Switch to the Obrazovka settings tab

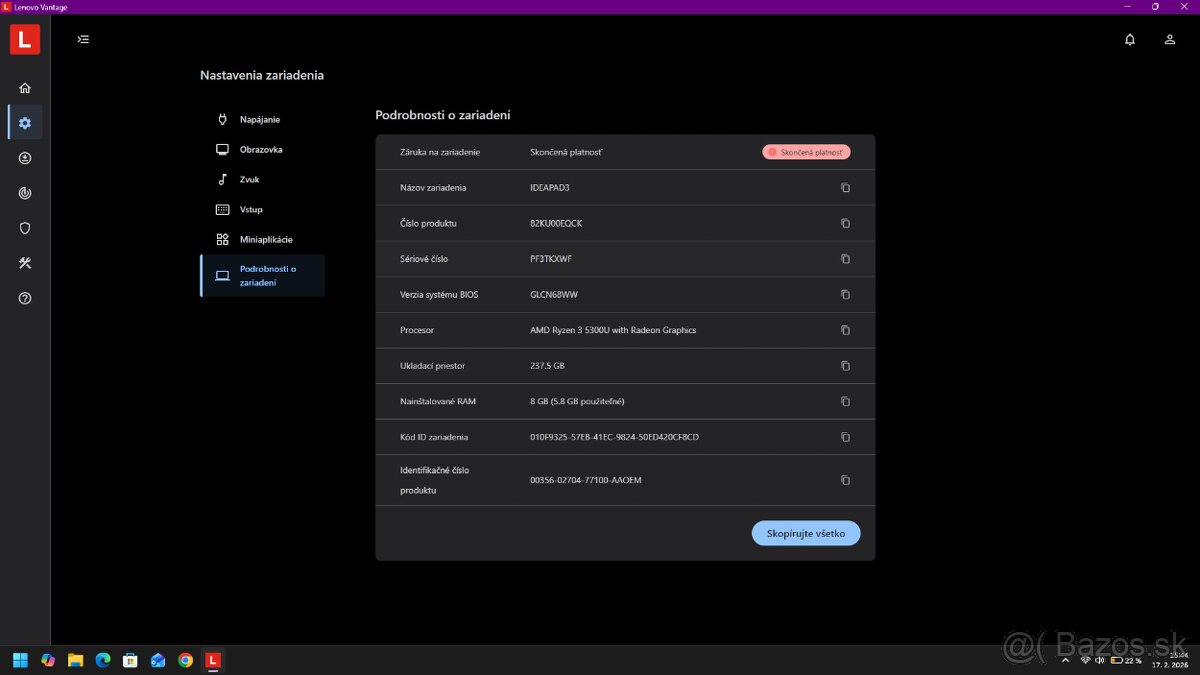tap(261, 150)
